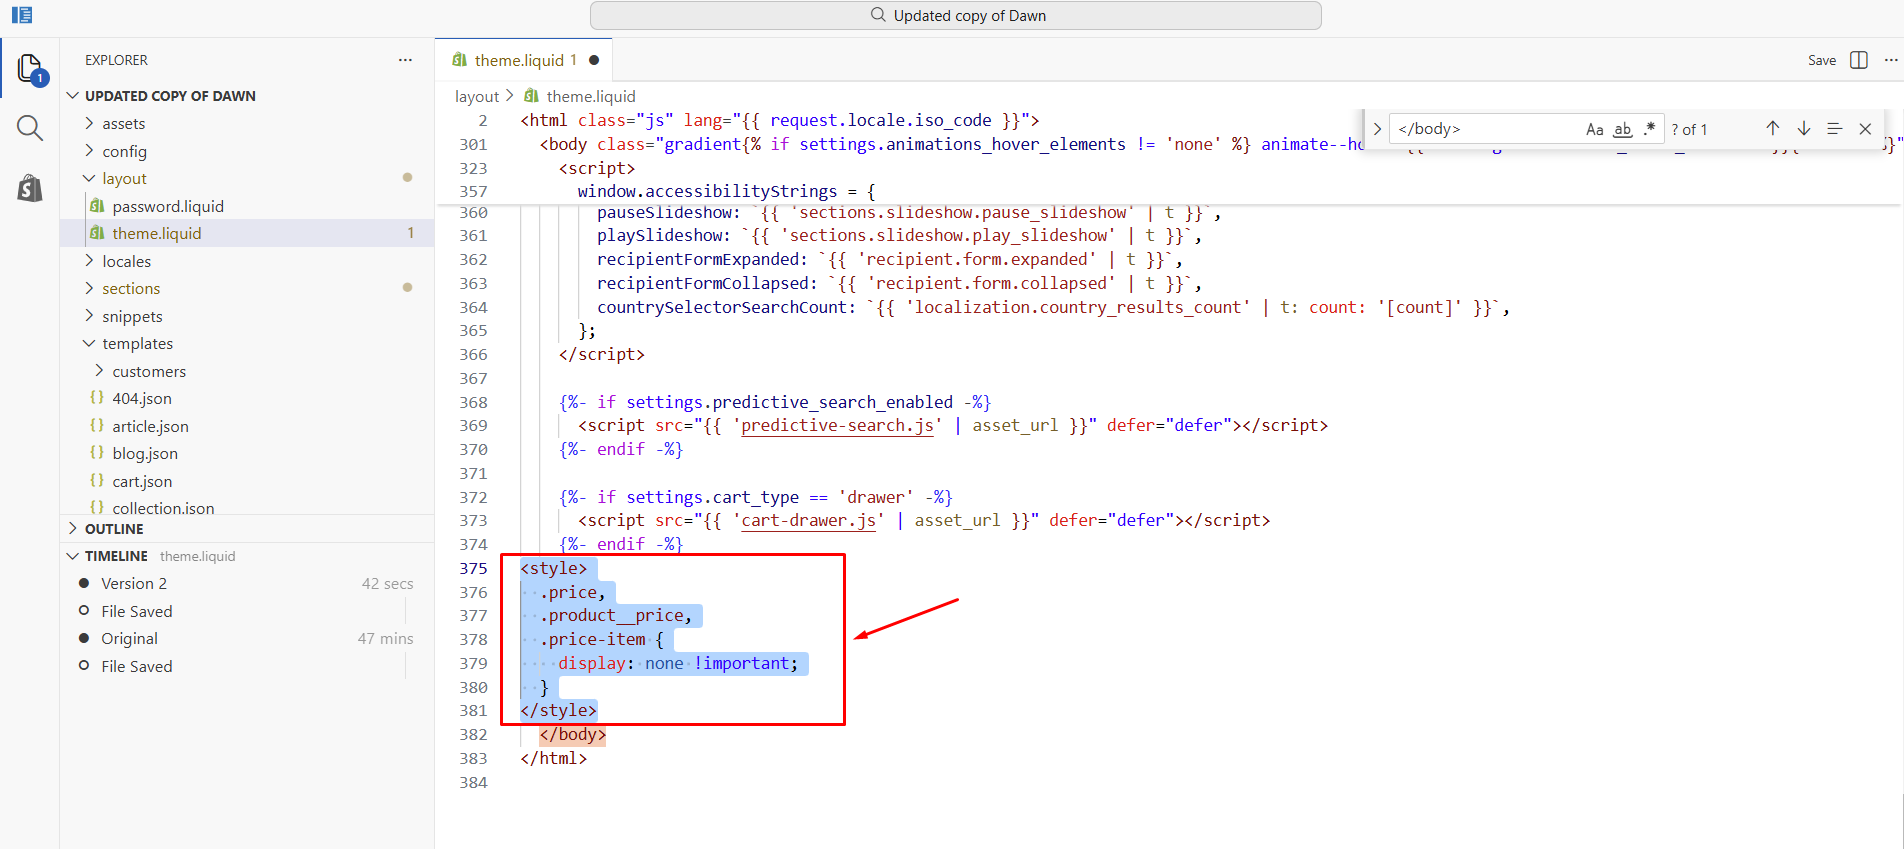
Task: Go to next find match arrow
Action: [1804, 129]
